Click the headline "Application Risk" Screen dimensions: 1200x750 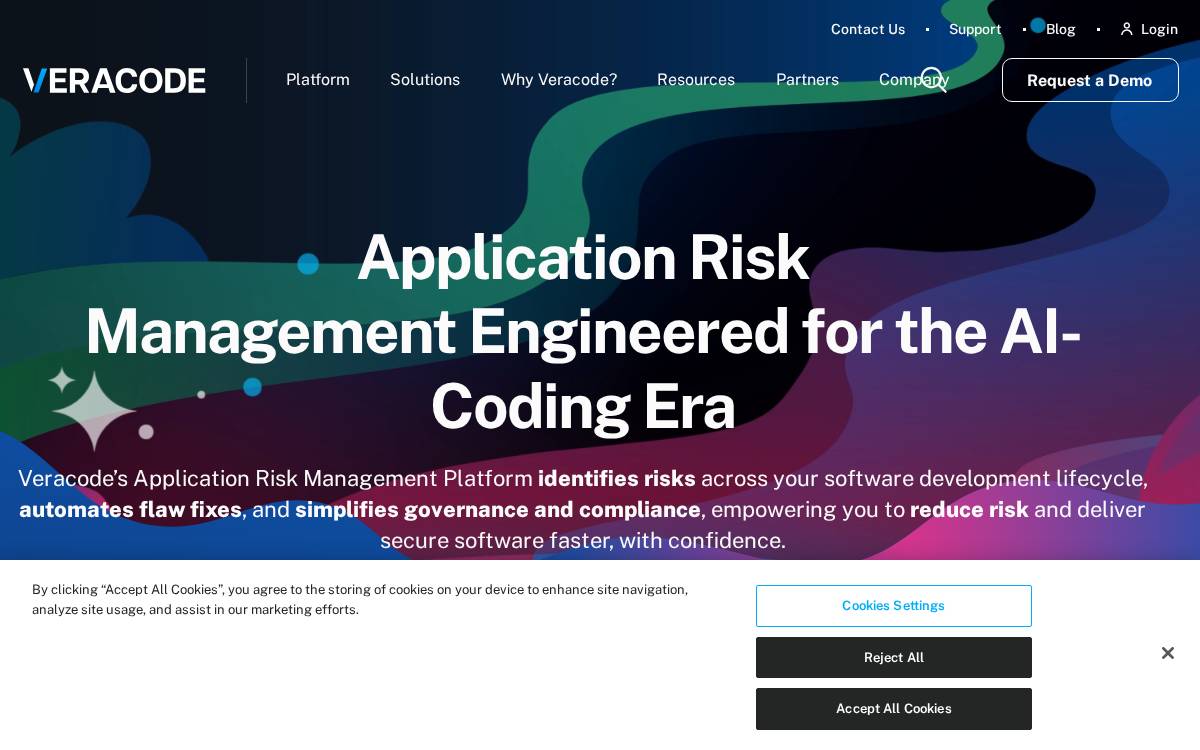pos(583,257)
